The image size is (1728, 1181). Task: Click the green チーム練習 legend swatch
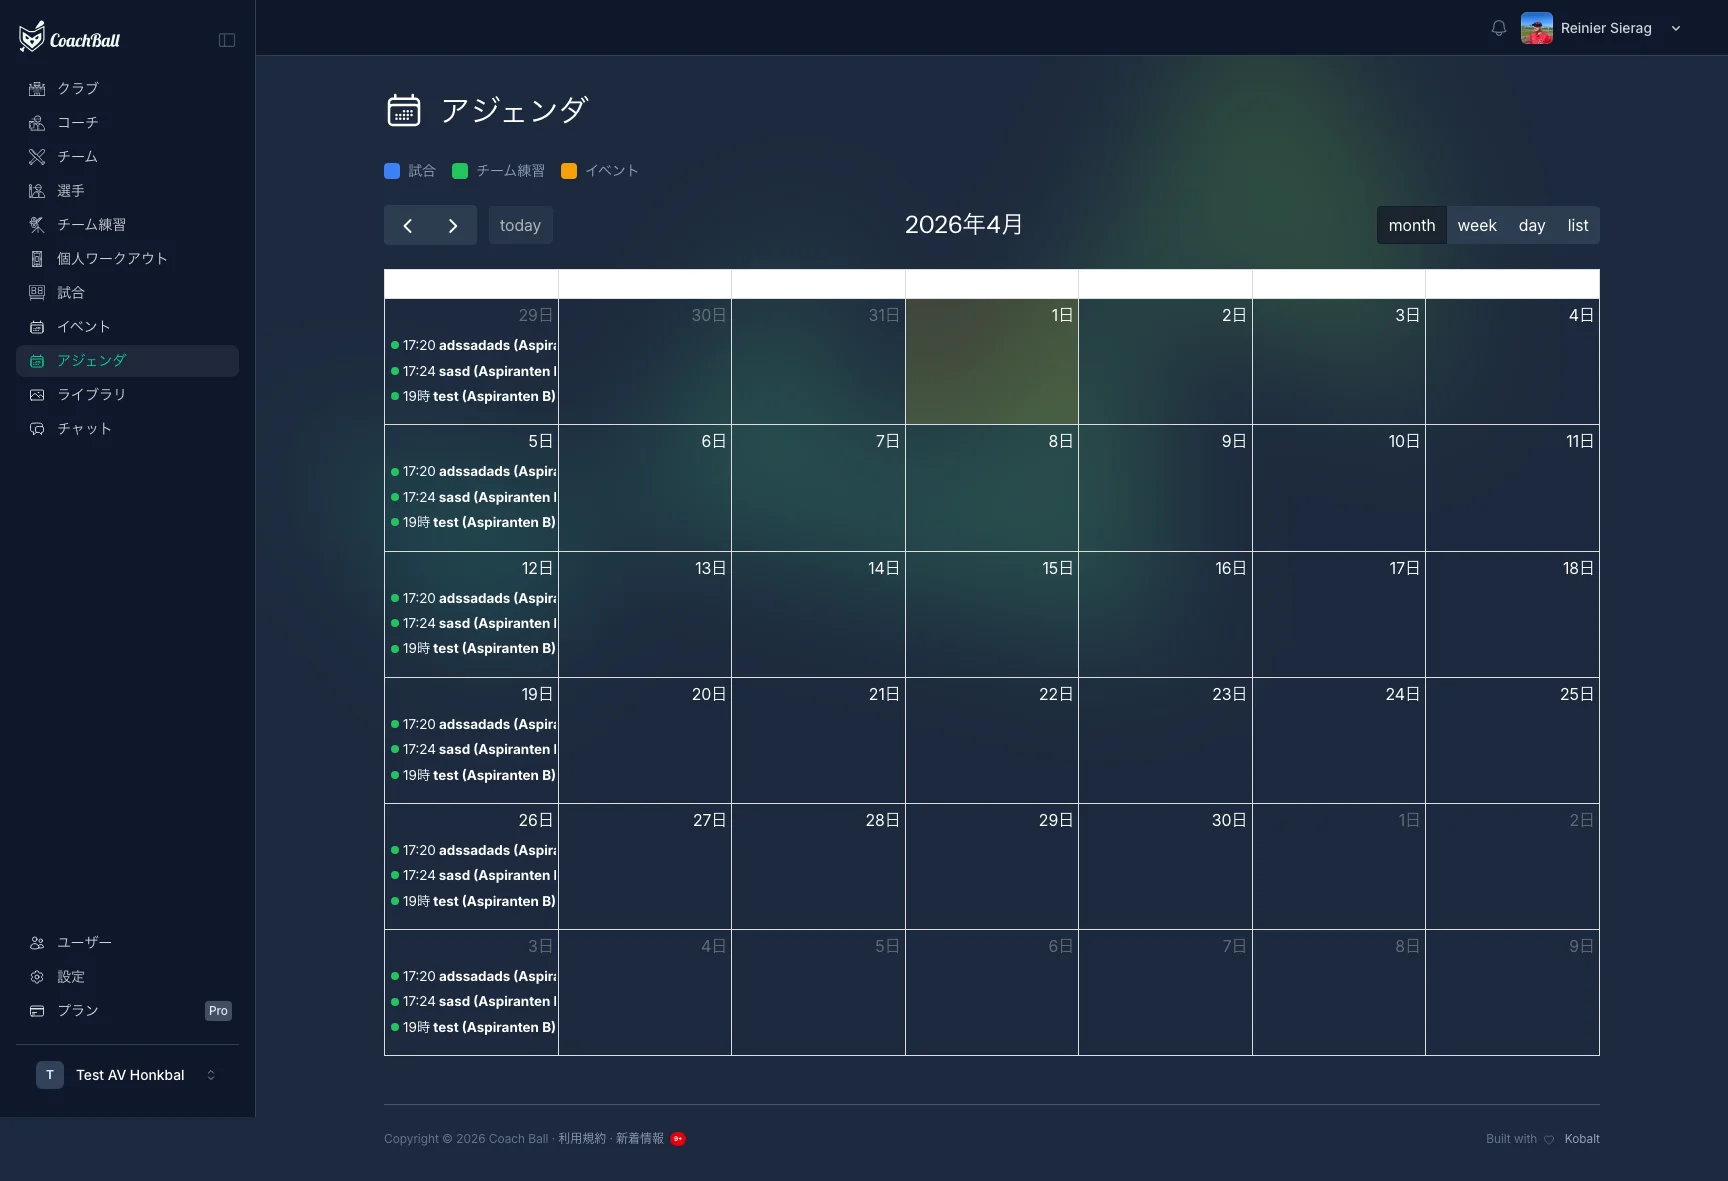(460, 171)
